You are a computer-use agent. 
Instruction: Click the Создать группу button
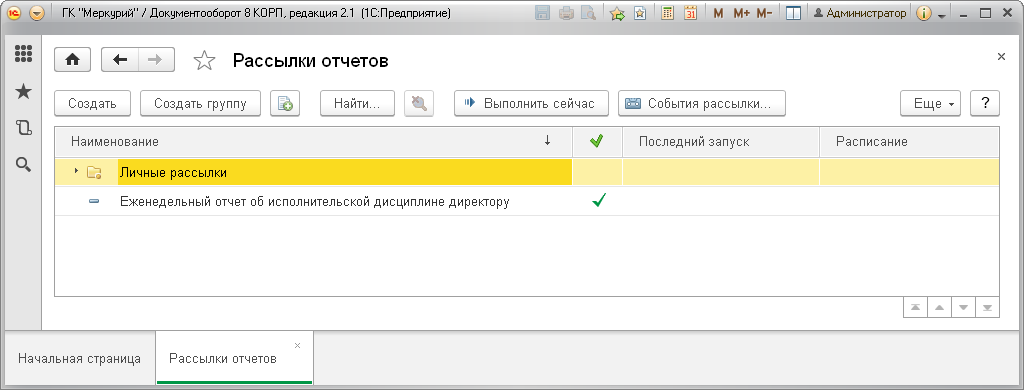click(x=200, y=103)
